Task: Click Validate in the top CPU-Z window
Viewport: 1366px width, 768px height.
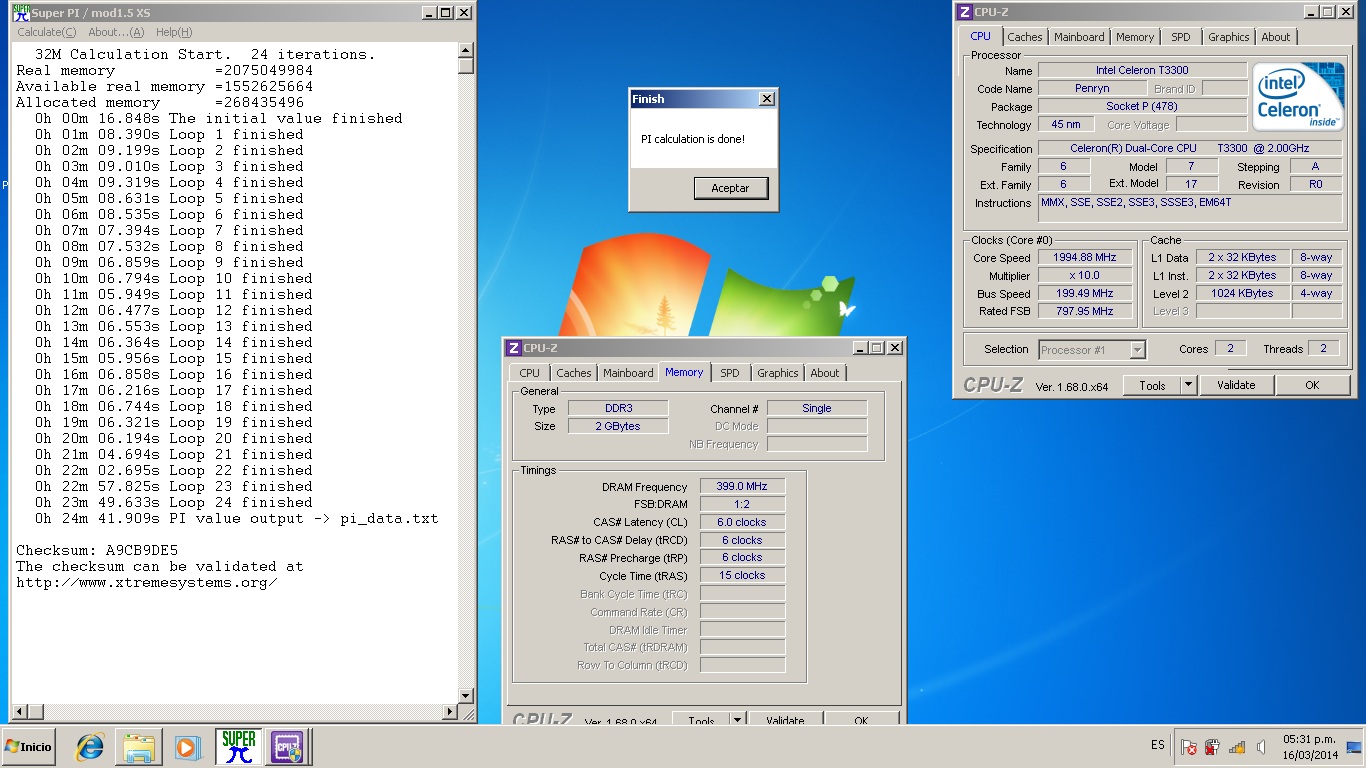Action: 1236,385
